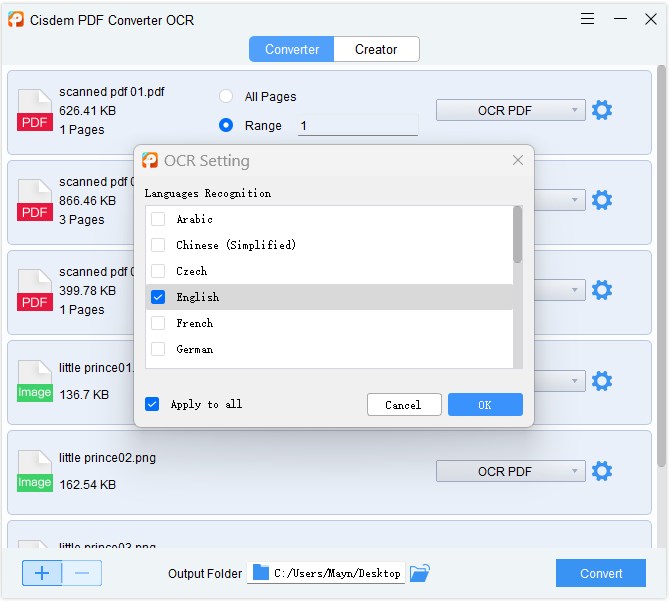The width and height of the screenshot is (670, 602).
Task: Open OCR PDF dropdown for scanned pdf 01.pdf
Action: click(510, 110)
